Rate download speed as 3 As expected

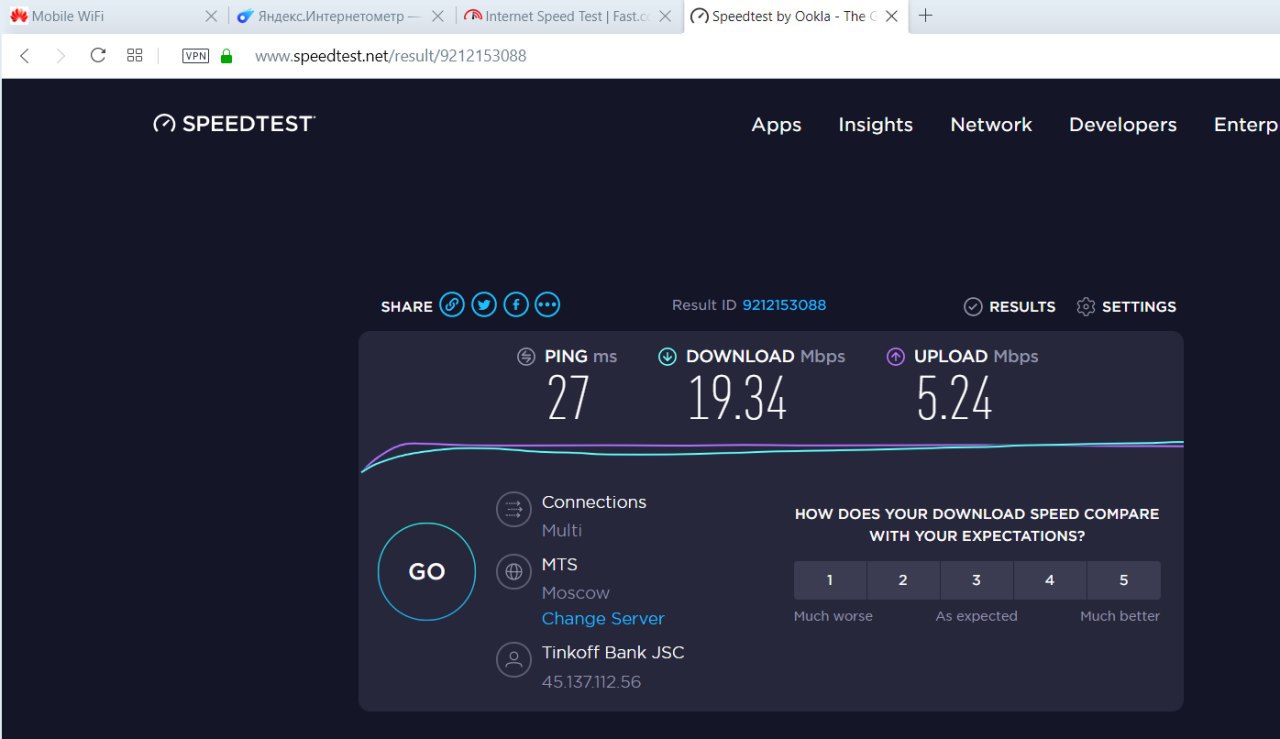click(x=976, y=580)
